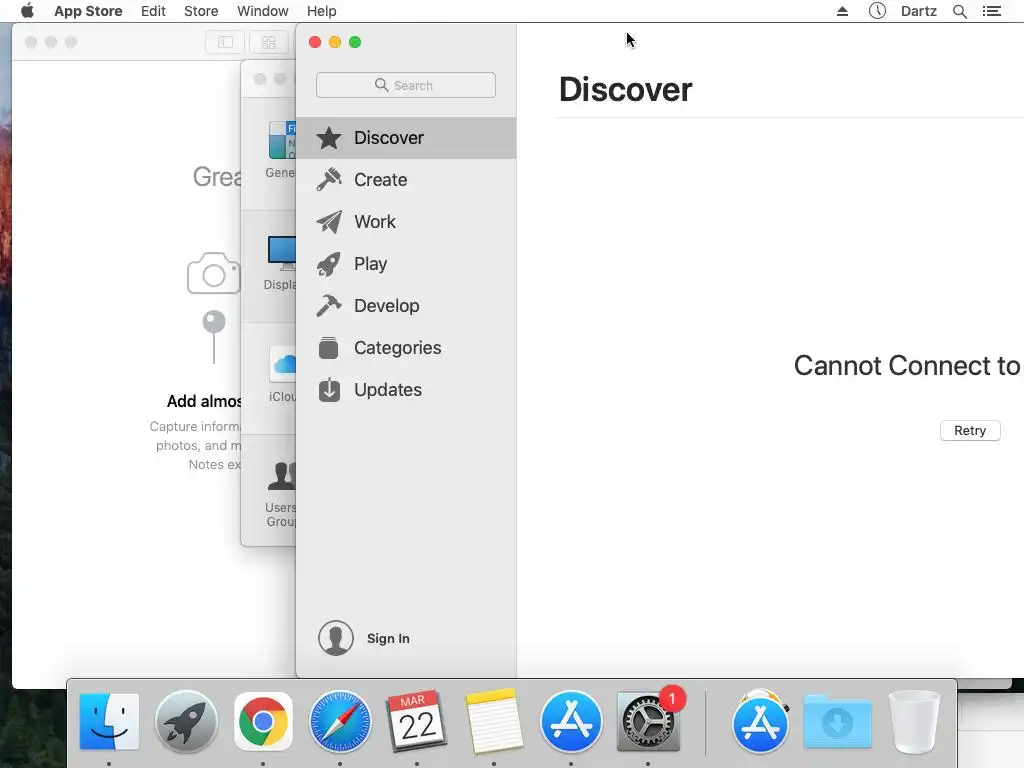
Task: Open Calendar from the Dock
Action: pos(417,722)
